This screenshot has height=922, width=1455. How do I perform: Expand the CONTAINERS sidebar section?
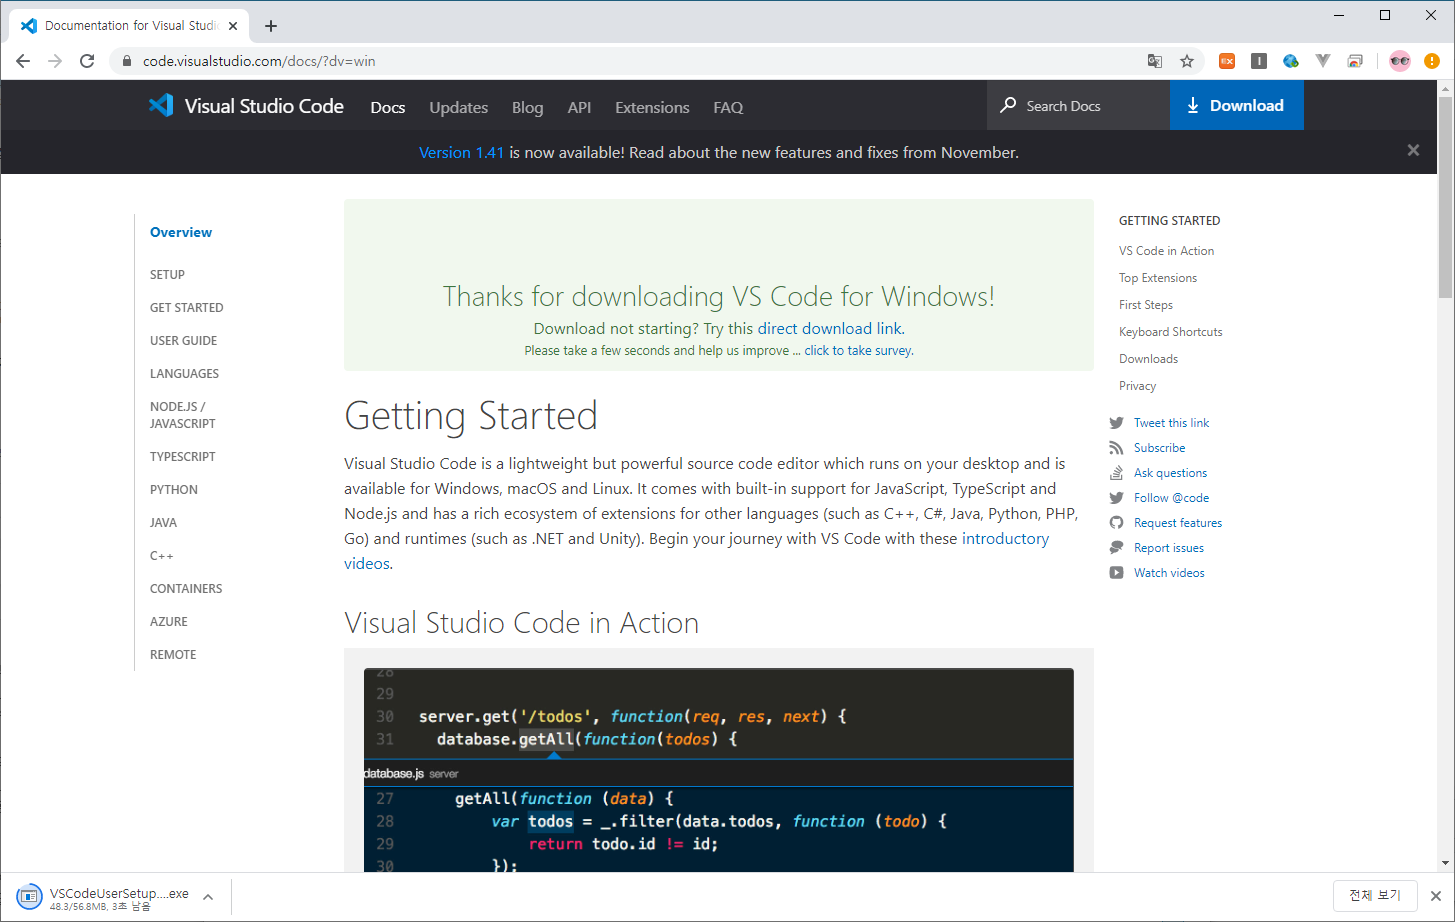(186, 588)
